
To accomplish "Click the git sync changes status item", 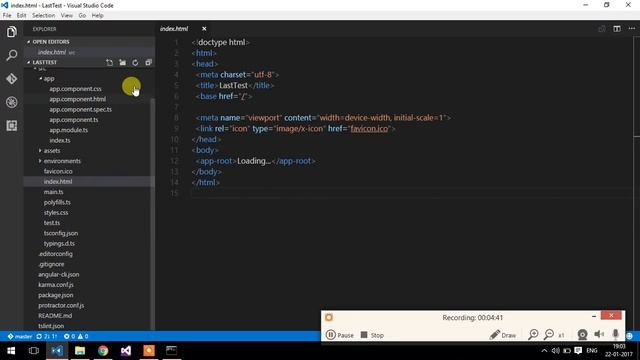I will click(47, 336).
